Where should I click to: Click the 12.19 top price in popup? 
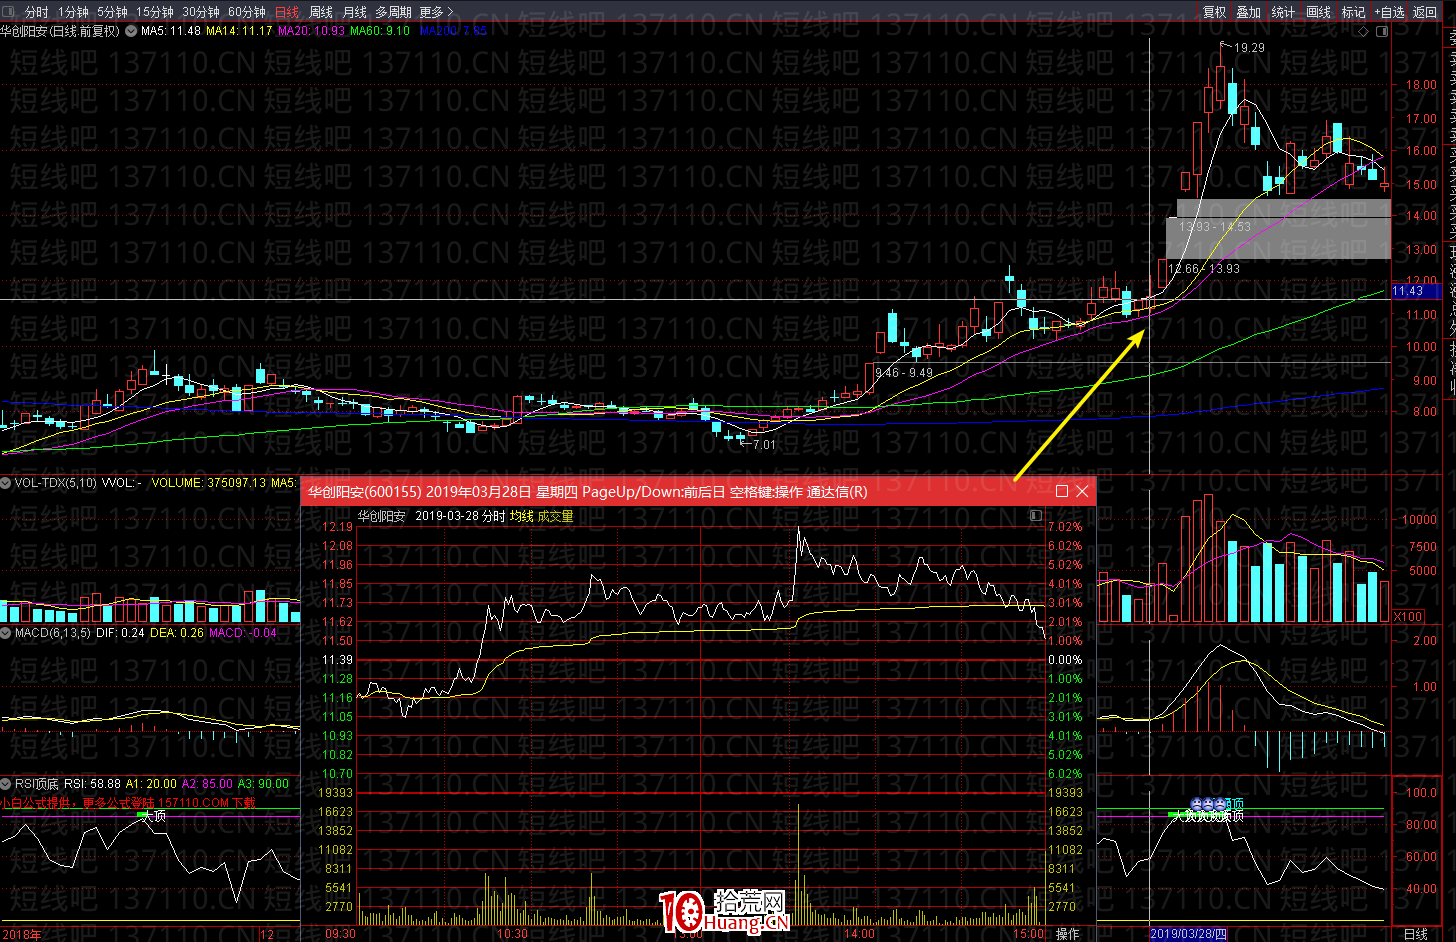pos(338,527)
